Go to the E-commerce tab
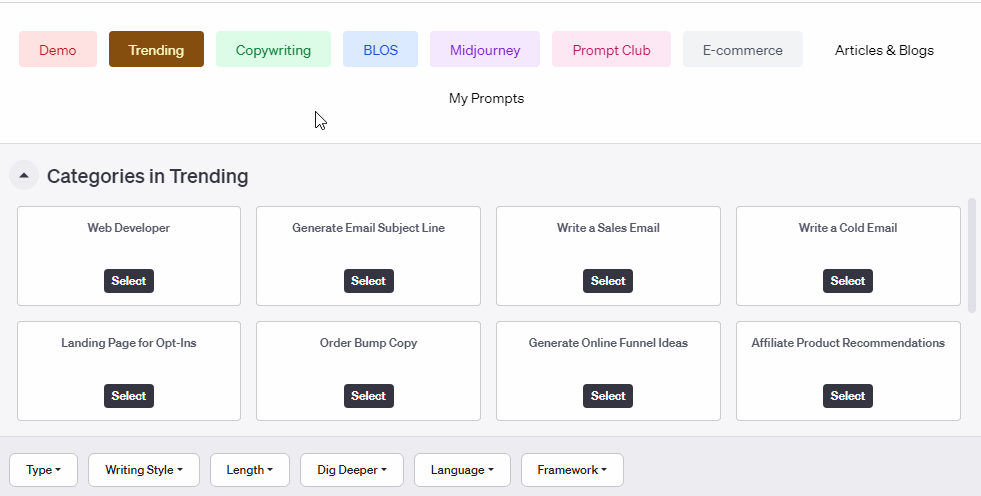The image size is (981, 496). [x=743, y=50]
